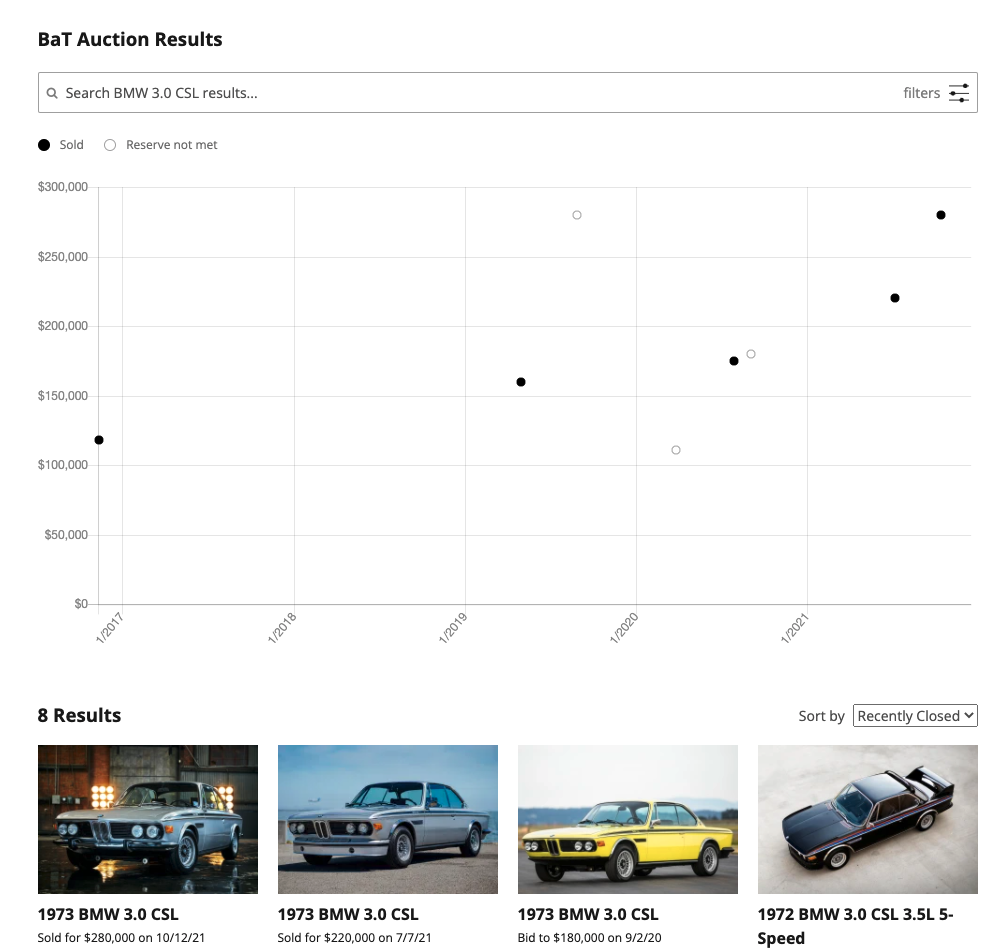Screen dimensions: 1004x948
Task: Open the silver CSL warehouse thumbnail
Action: coord(148,819)
